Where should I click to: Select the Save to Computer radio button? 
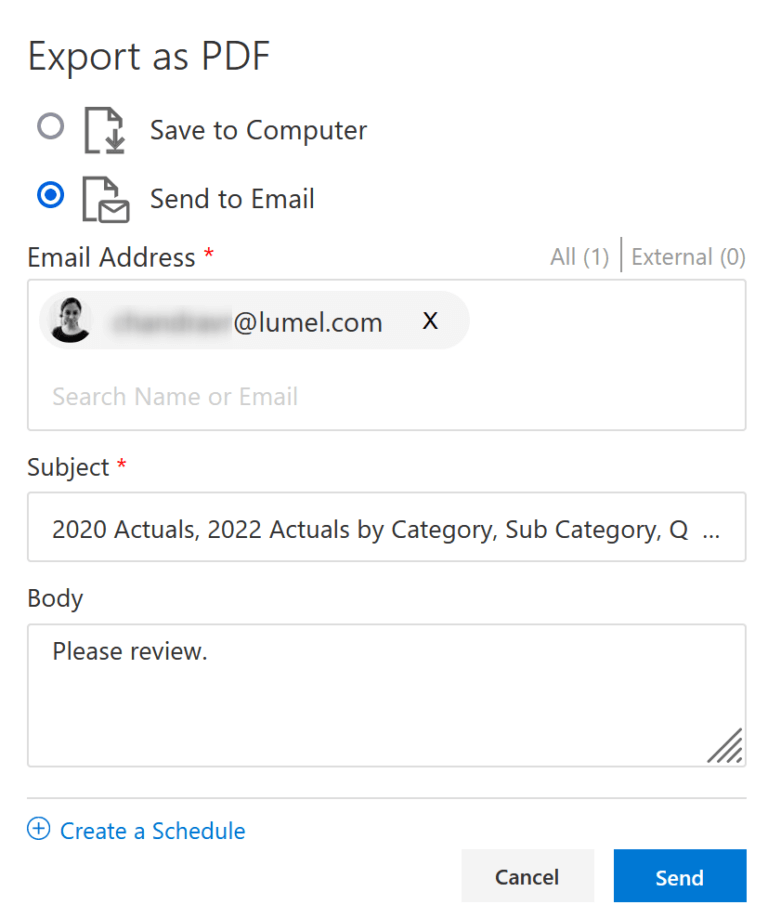pos(50,127)
